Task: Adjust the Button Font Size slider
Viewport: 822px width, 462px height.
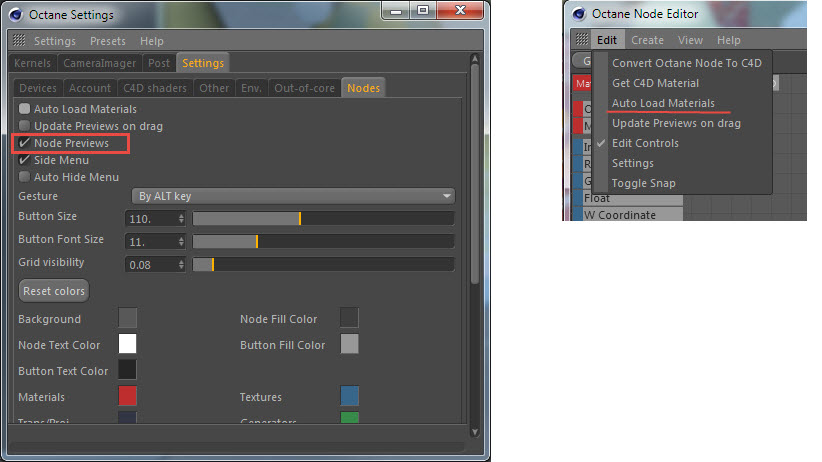Action: [323, 242]
